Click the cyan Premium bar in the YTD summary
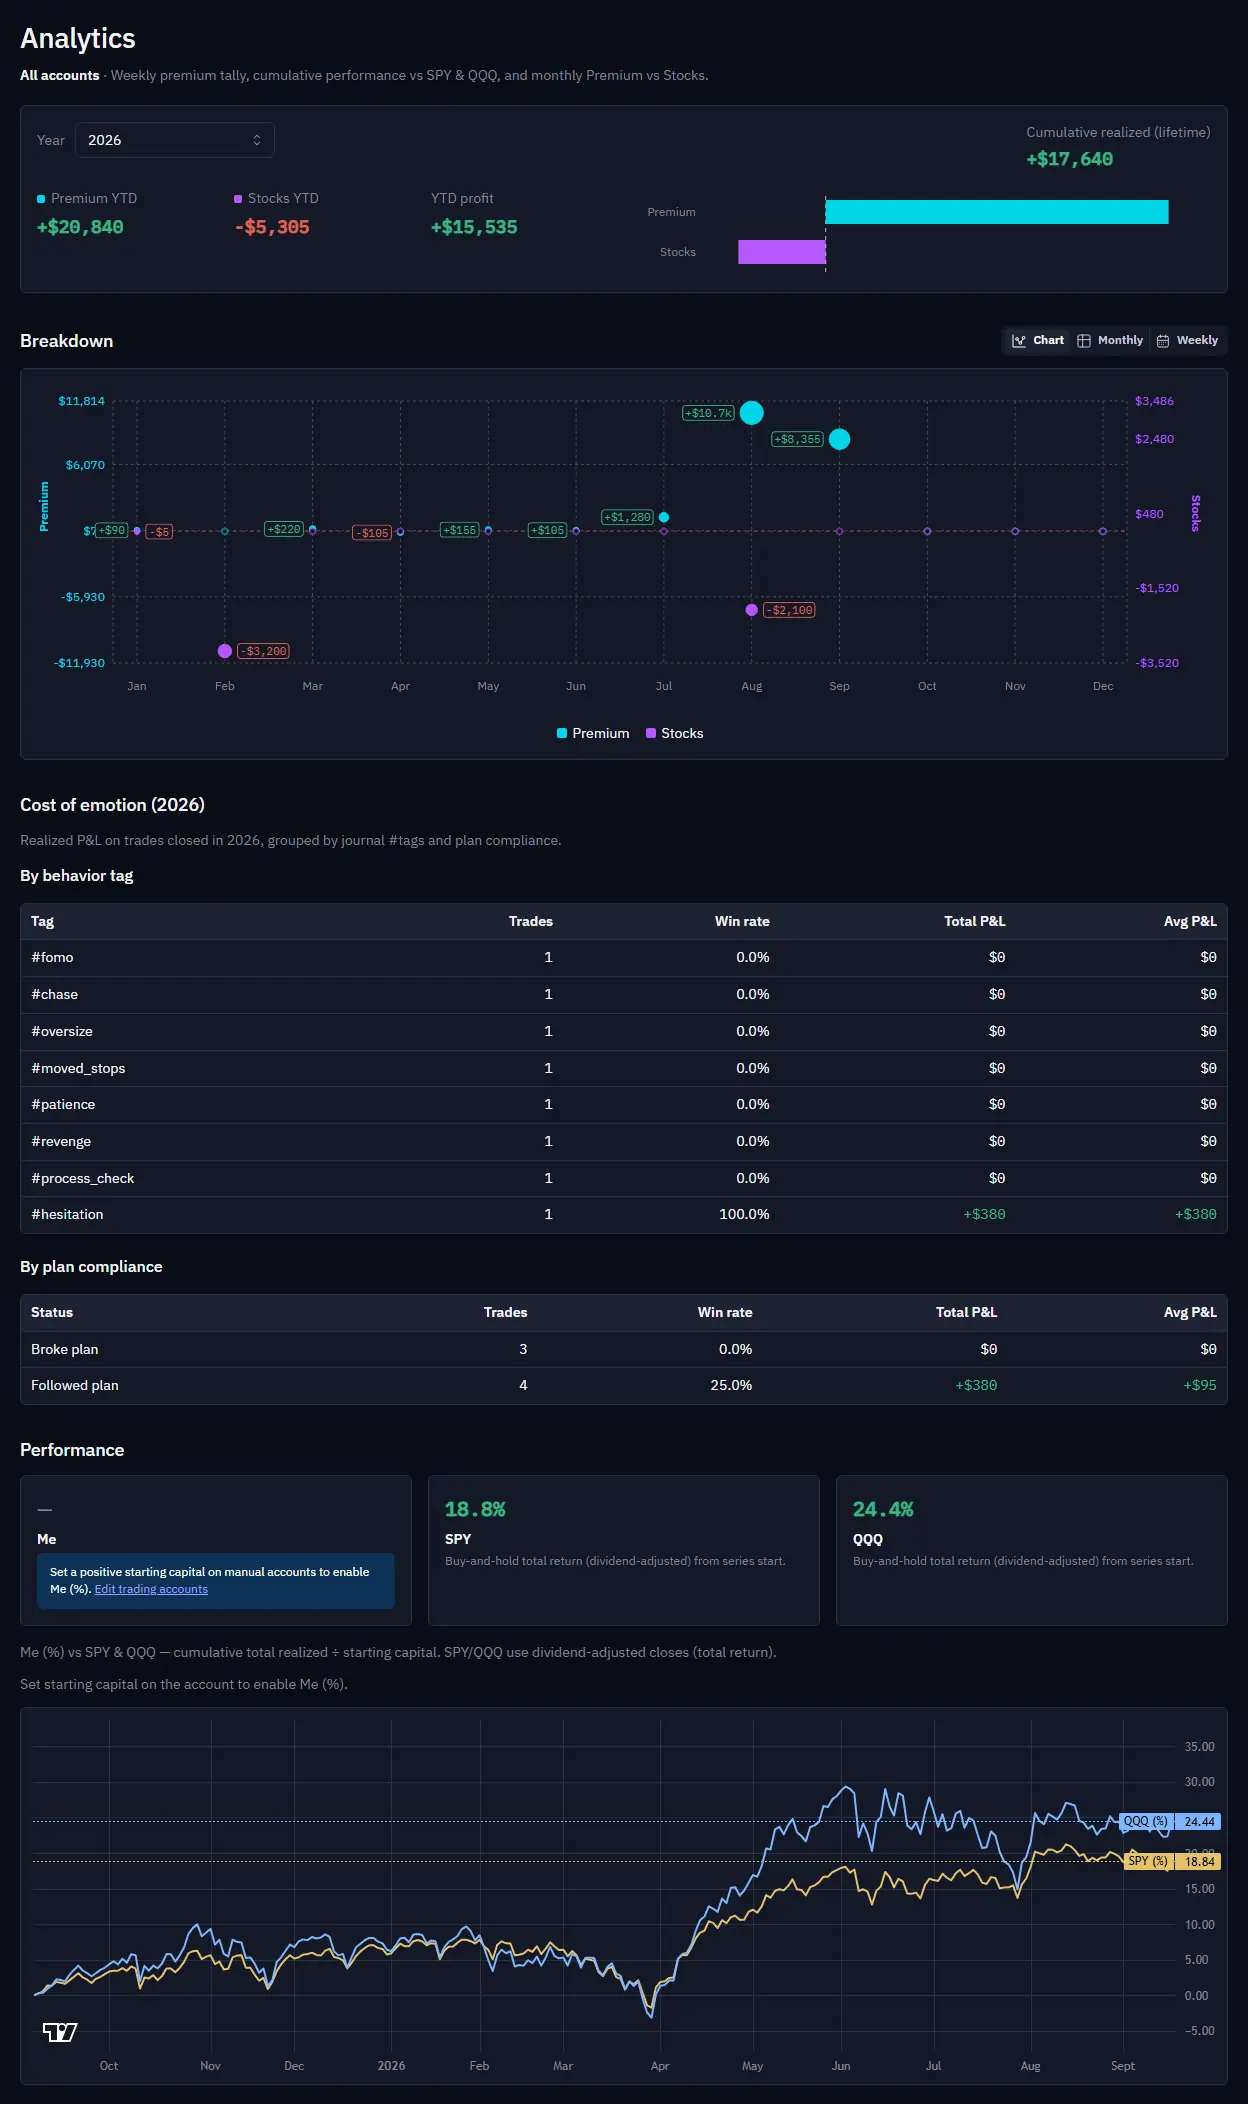This screenshot has width=1248, height=2104. click(997, 212)
